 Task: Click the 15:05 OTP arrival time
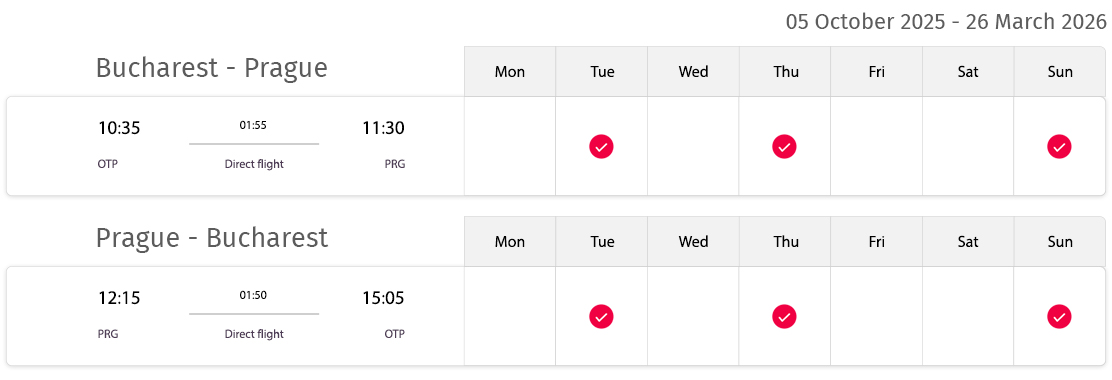384,298
